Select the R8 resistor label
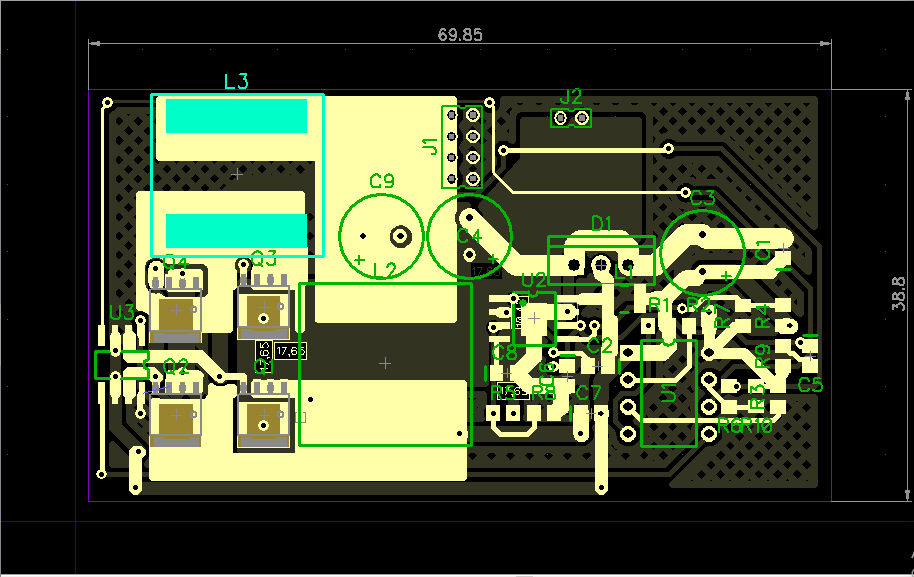 pos(544,393)
